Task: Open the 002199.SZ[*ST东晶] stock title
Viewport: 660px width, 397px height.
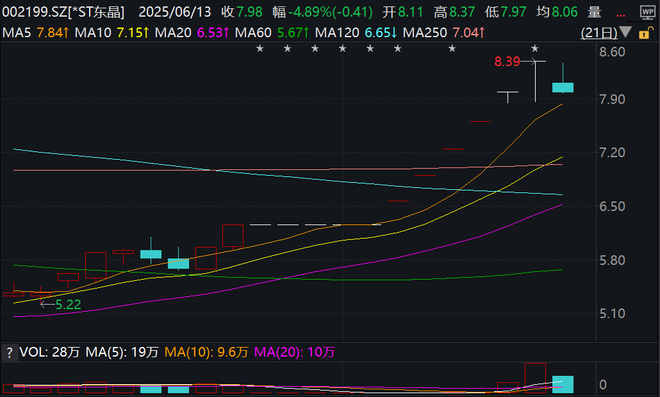Action: [63, 12]
